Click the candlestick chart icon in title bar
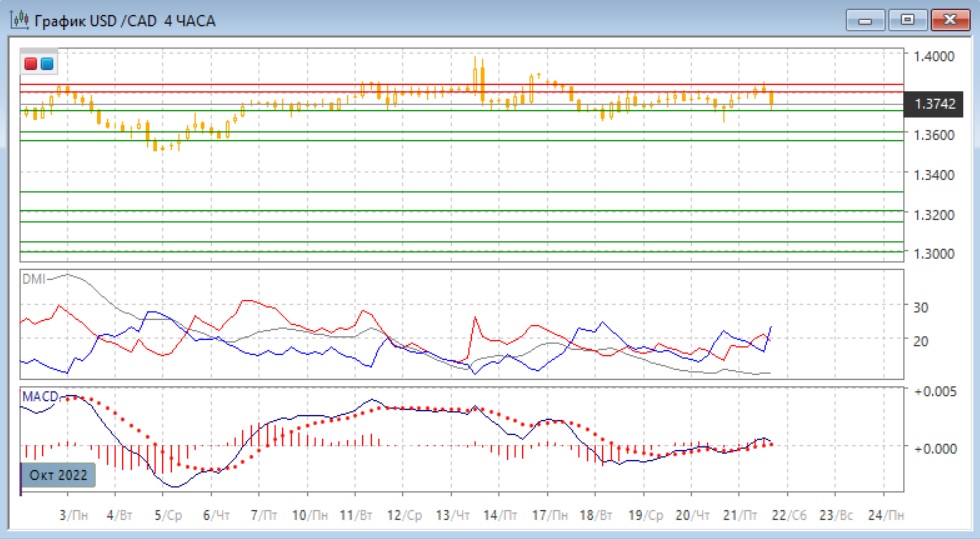The image size is (980, 539). coord(18,20)
